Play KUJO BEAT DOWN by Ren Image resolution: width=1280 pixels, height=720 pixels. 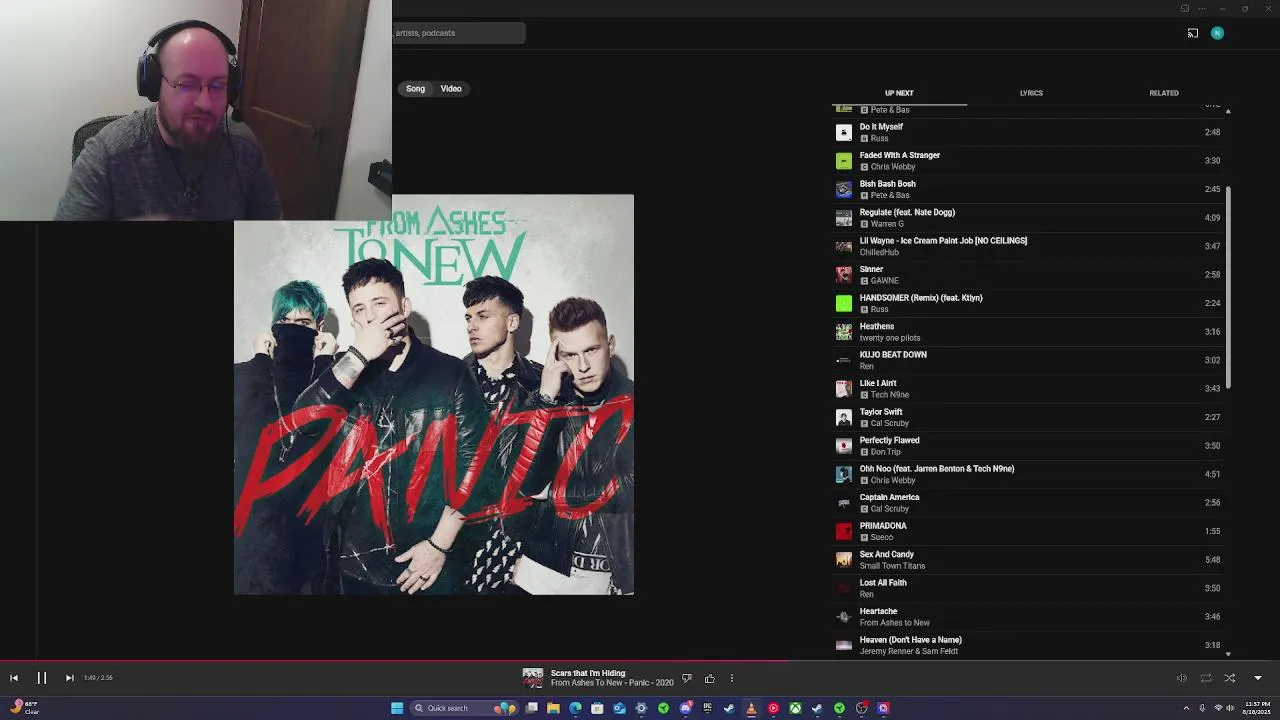1028,360
